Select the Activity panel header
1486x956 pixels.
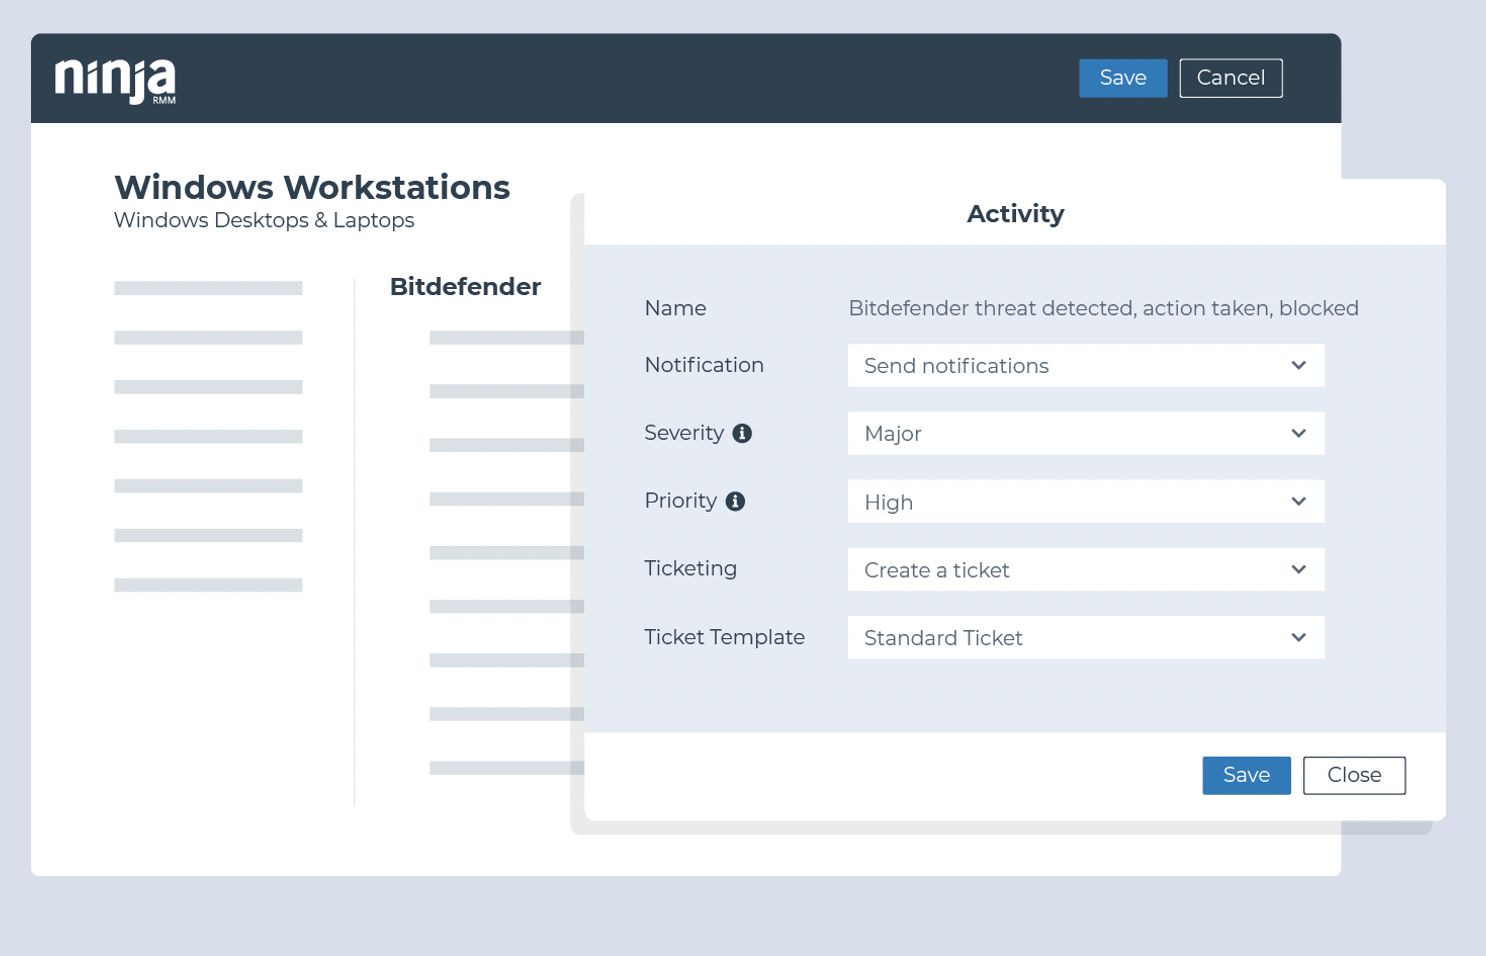pyautogui.click(x=1014, y=213)
